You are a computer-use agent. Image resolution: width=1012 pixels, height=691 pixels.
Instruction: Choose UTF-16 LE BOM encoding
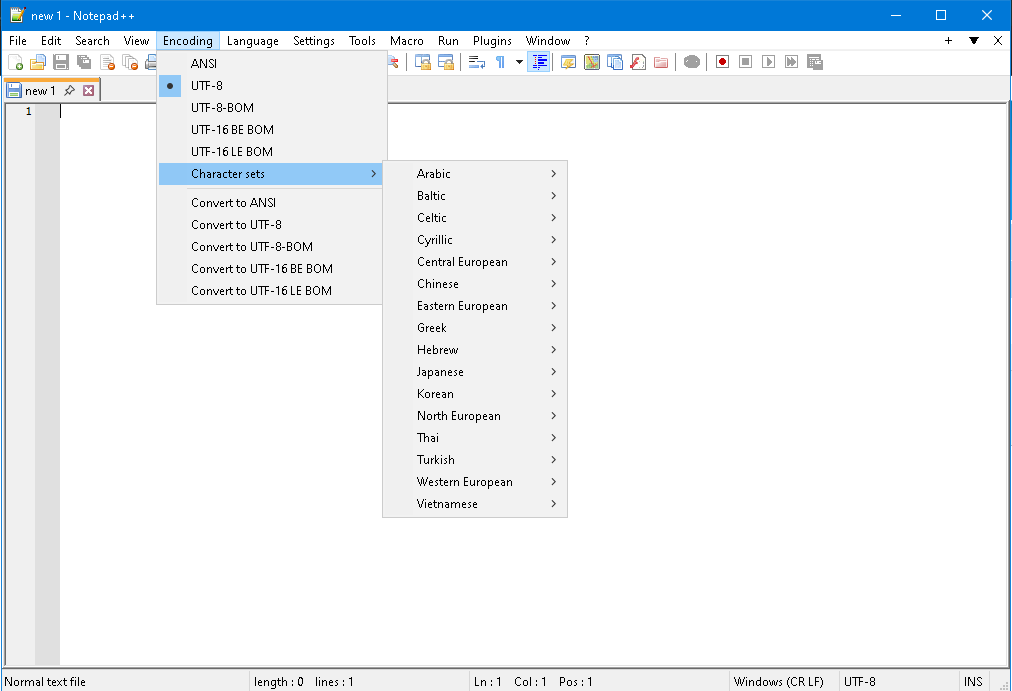(232, 152)
